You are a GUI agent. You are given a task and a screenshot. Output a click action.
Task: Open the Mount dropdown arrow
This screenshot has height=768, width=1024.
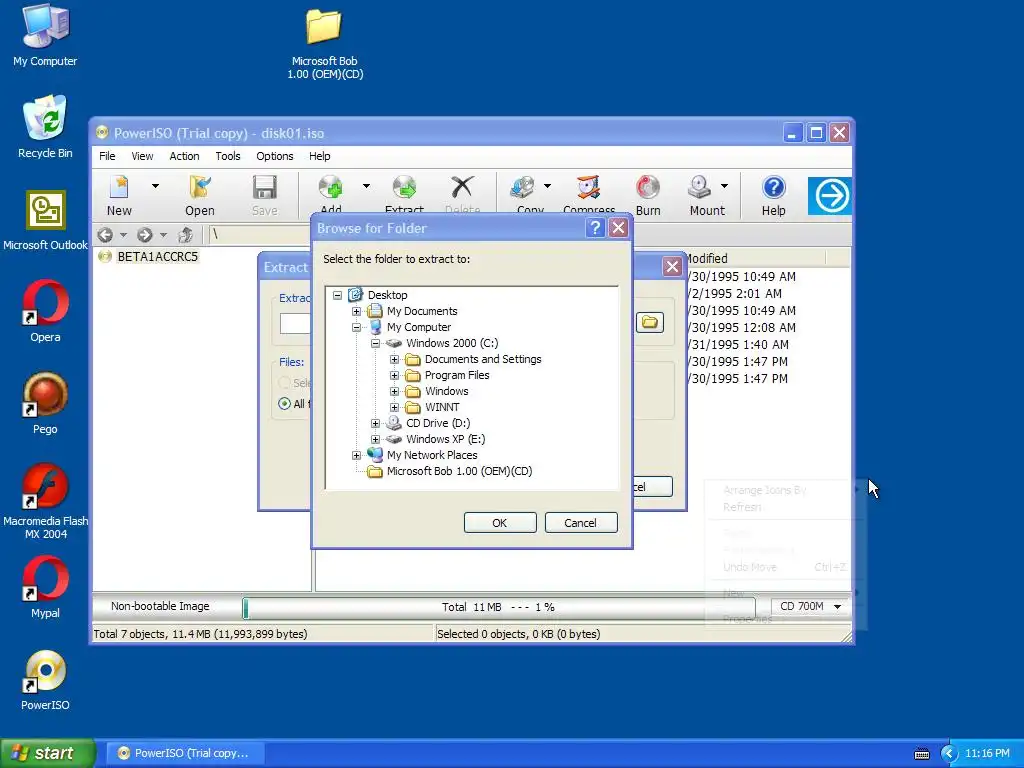pyautogui.click(x=724, y=186)
